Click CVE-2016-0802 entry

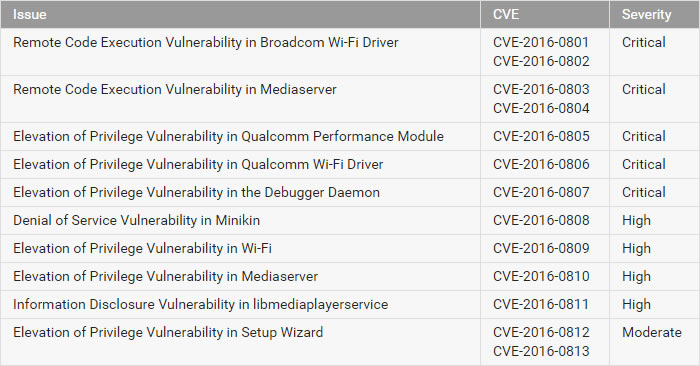click(541, 61)
